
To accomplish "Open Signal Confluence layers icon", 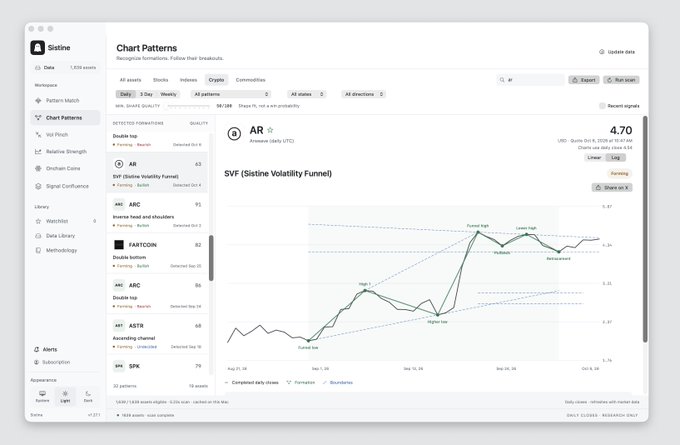I will coord(38,186).
